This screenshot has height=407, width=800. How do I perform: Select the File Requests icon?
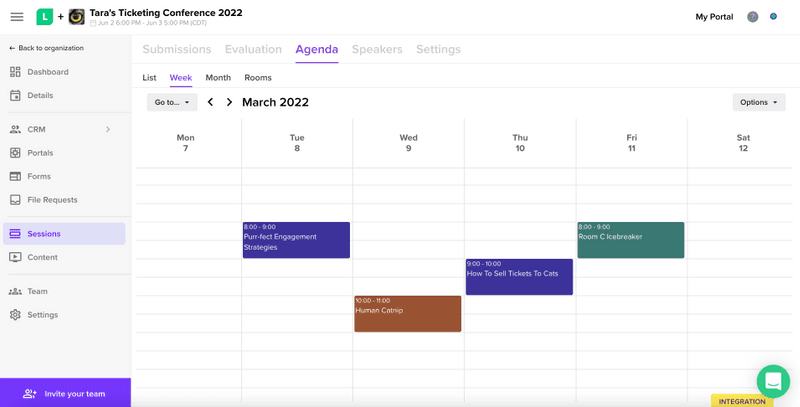click(x=15, y=199)
